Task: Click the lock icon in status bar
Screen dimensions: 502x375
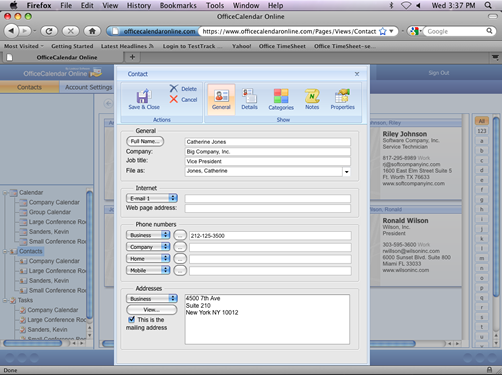Action: [x=489, y=370]
